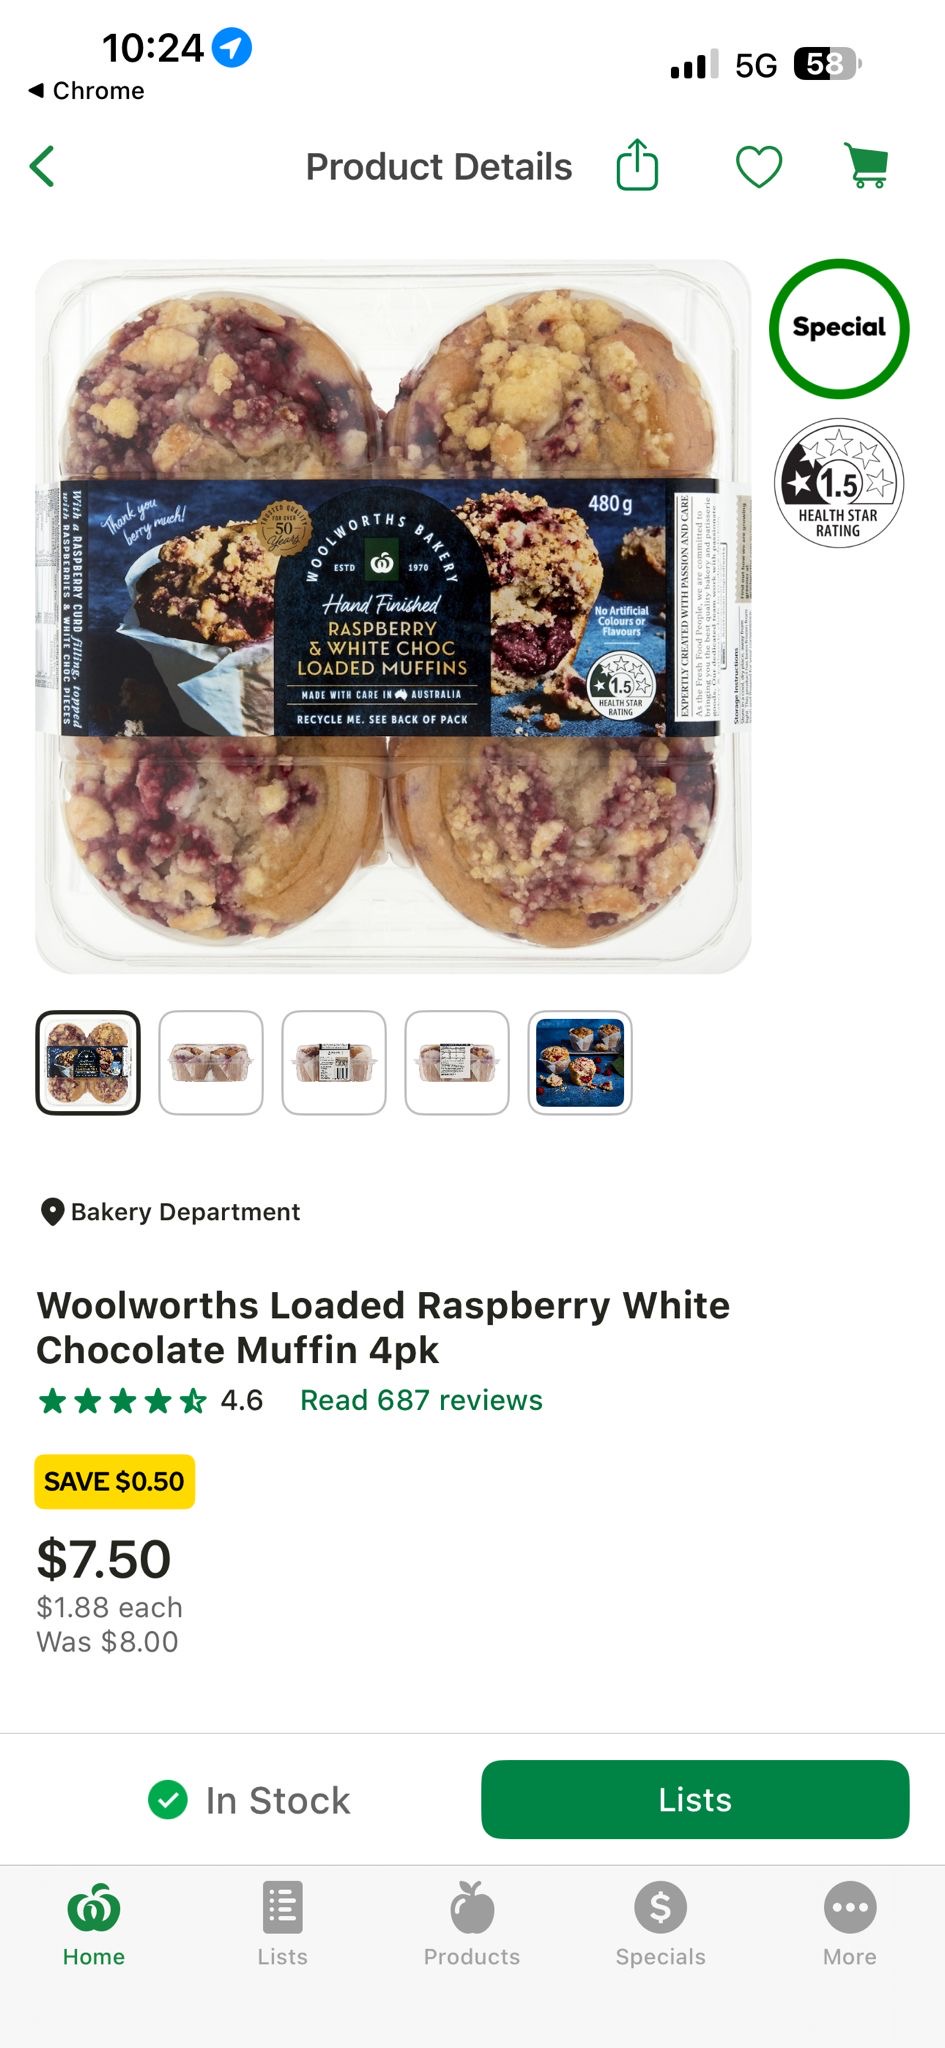
Task: Add product to favourites with heart icon
Action: click(x=759, y=166)
